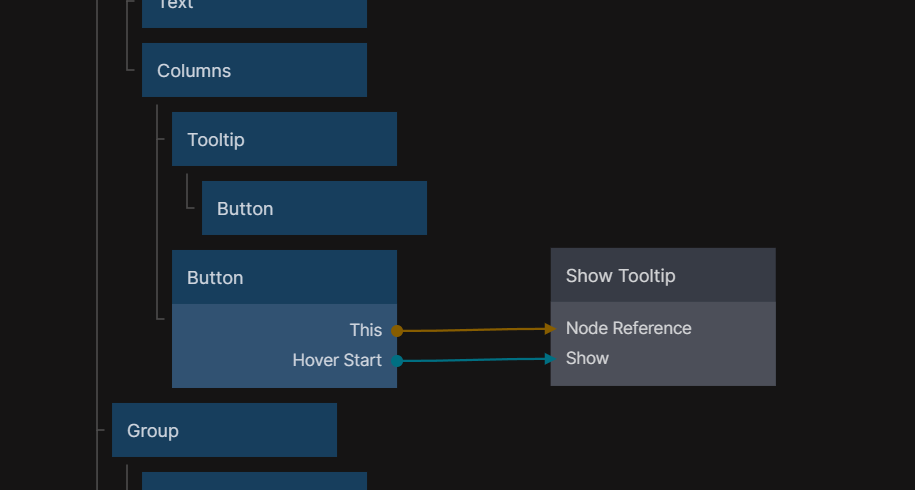Screen dimensions: 915x490
Task: Select the Button node nested inside Tooltip
Action: point(314,208)
